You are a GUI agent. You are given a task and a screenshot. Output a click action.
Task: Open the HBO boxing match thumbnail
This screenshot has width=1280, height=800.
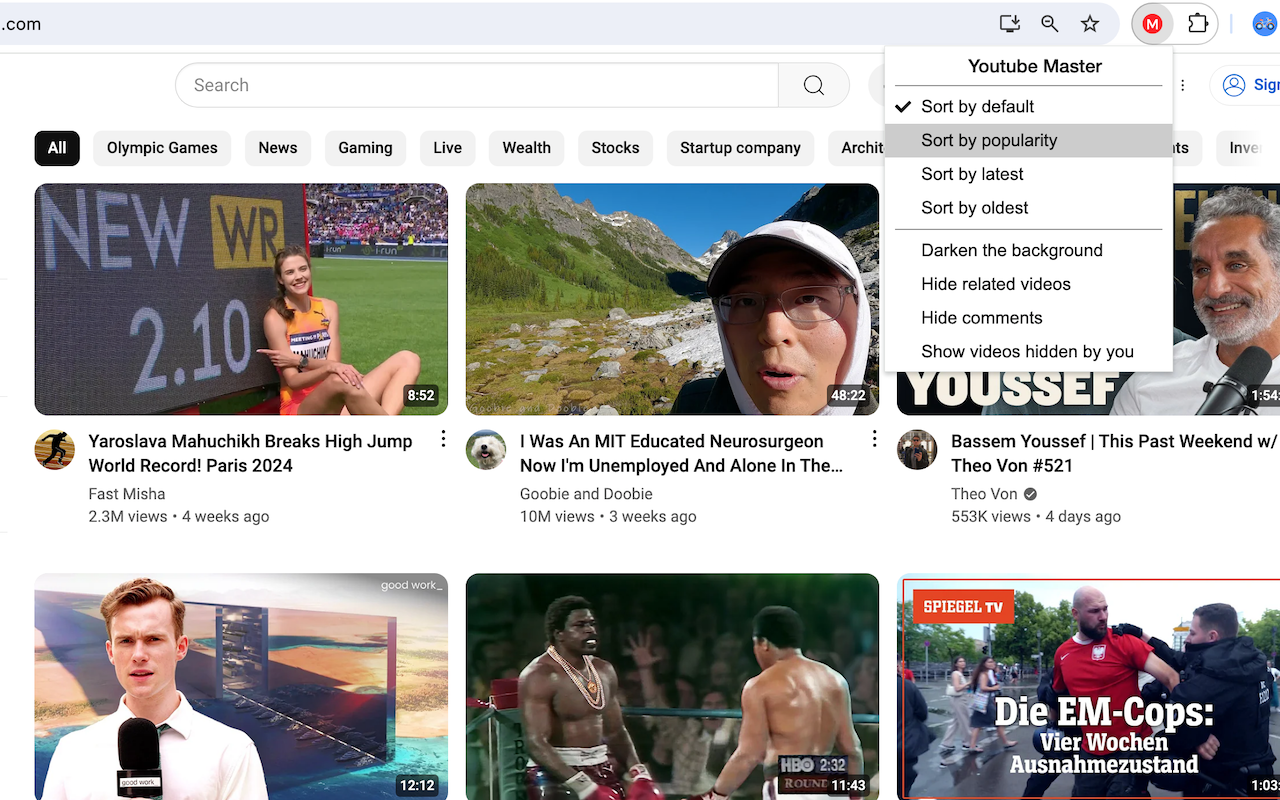672,687
